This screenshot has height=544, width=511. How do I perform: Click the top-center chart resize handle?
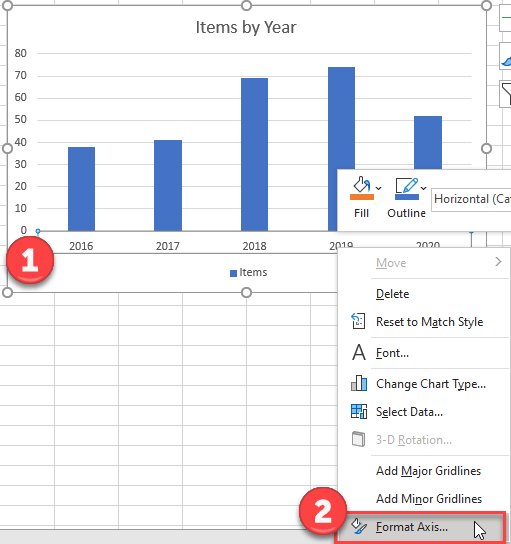pos(246,5)
